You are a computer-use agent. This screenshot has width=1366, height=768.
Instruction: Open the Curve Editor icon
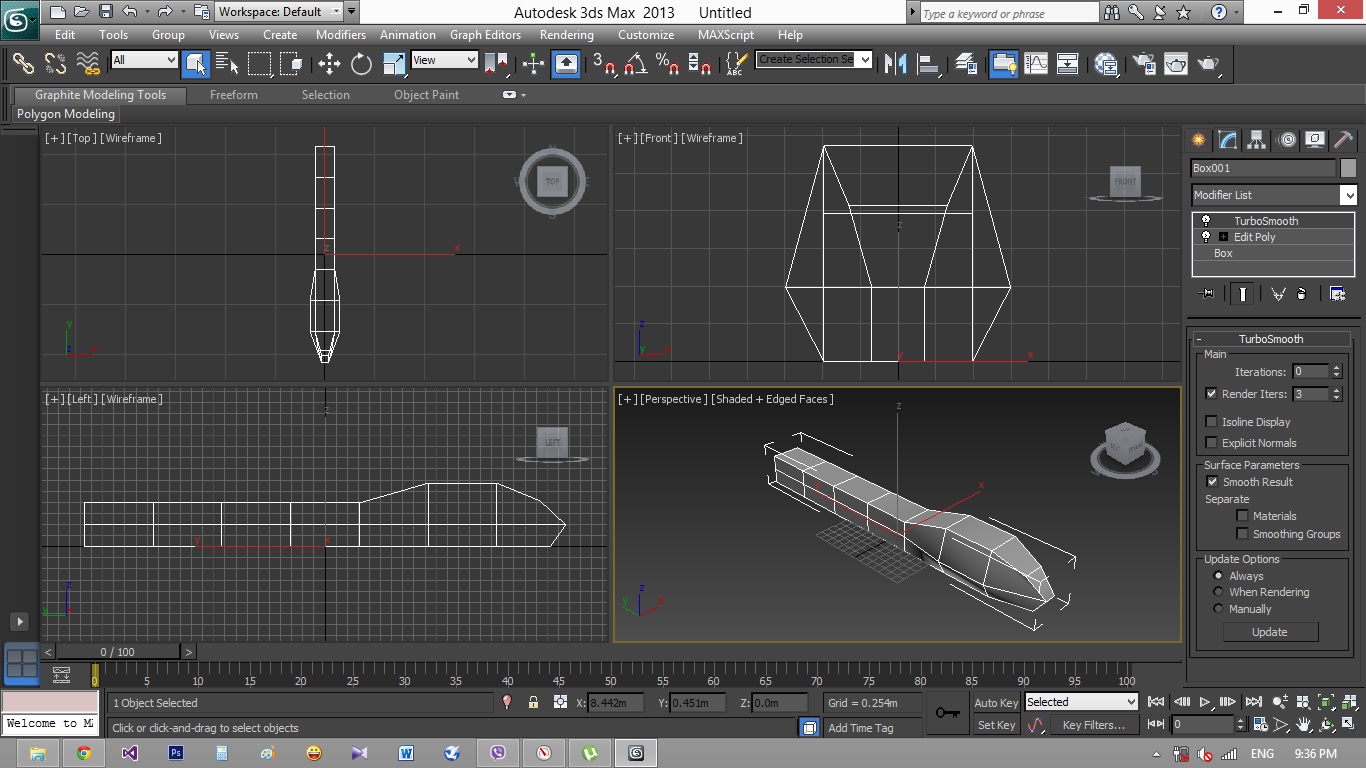1036,64
